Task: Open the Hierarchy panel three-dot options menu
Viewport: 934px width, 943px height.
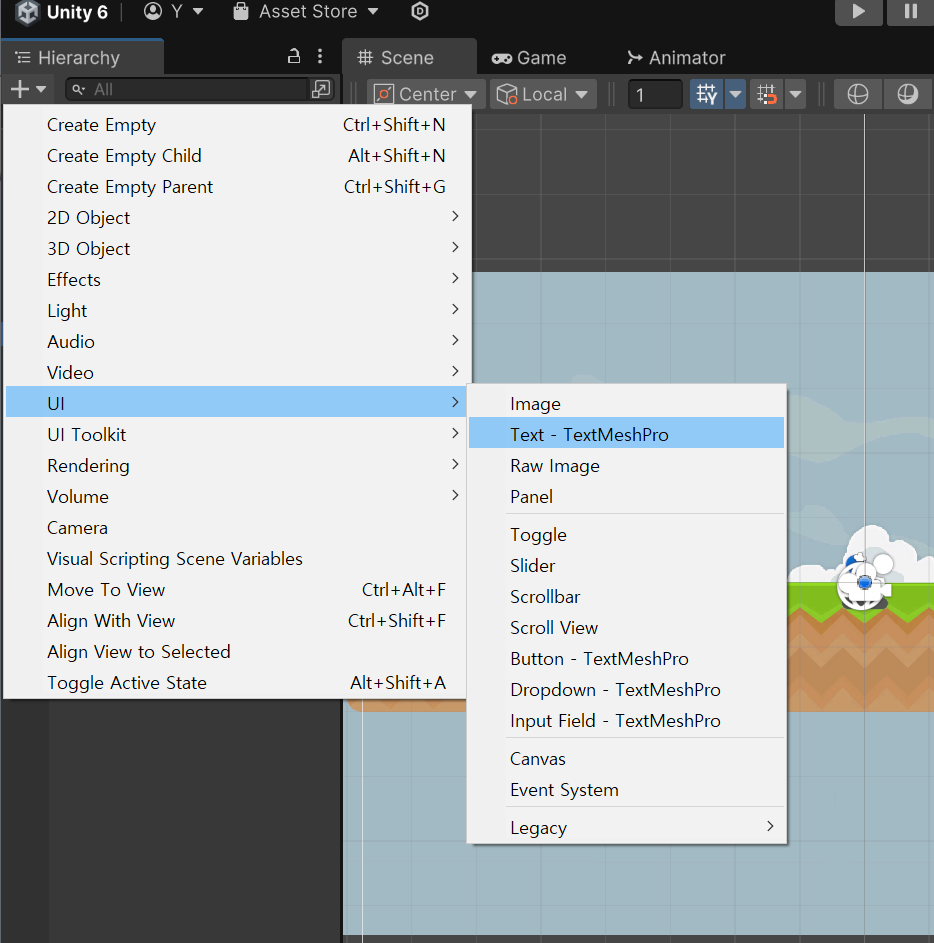Action: (320, 57)
